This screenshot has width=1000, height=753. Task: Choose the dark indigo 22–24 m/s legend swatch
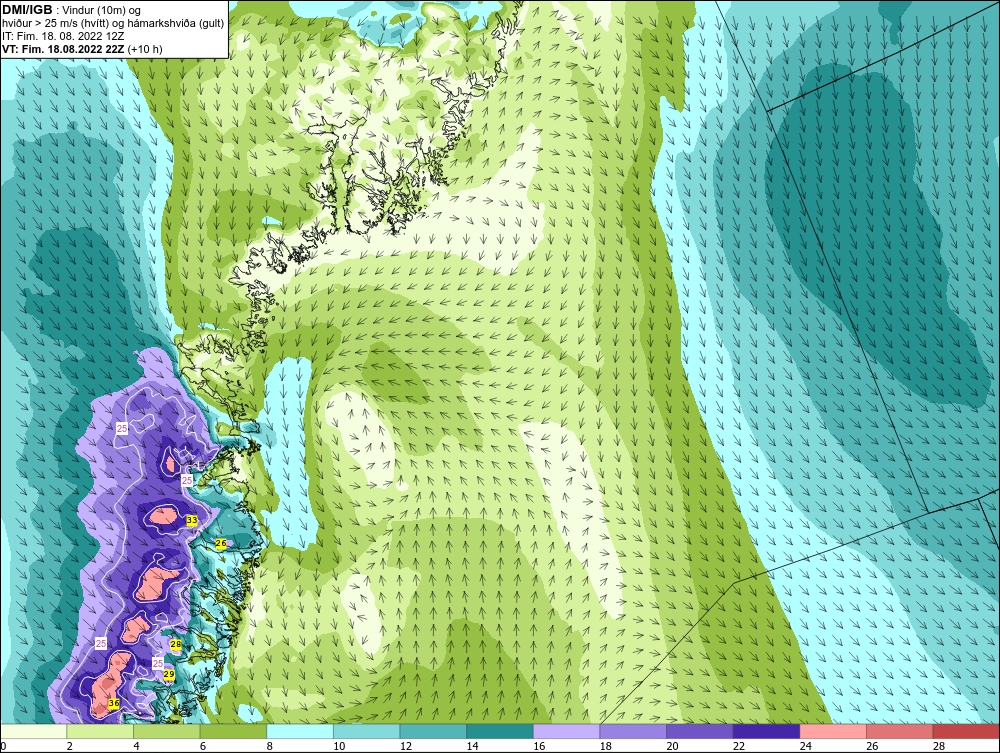click(x=767, y=731)
